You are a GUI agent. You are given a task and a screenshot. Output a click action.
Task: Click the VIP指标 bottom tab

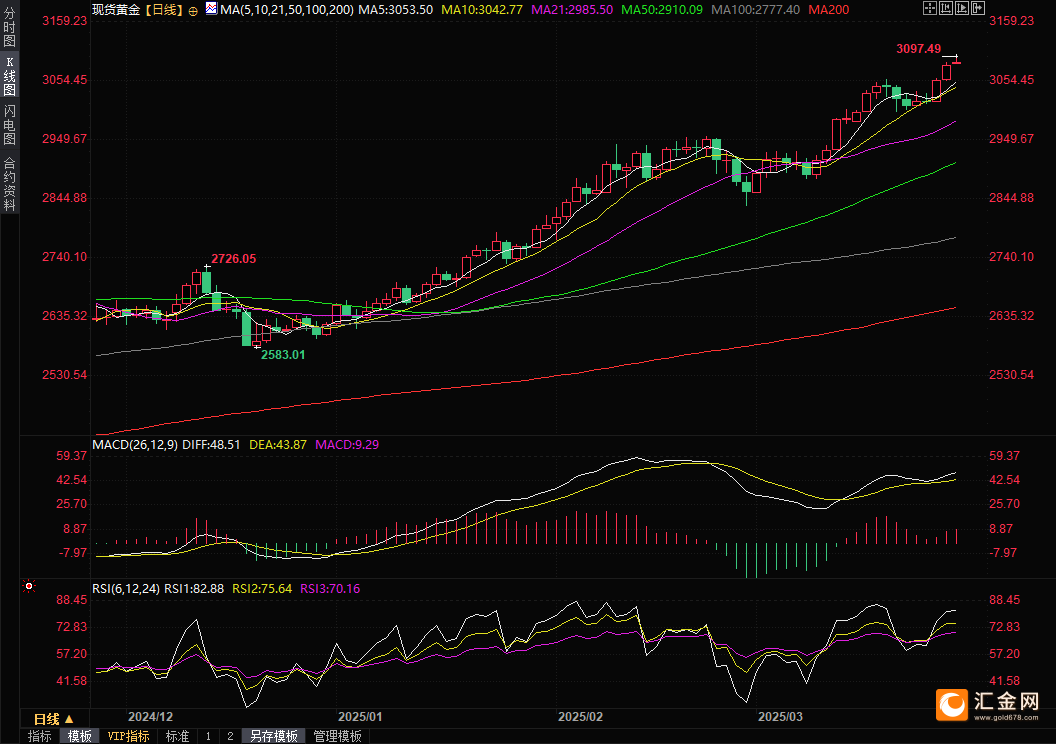[128, 736]
